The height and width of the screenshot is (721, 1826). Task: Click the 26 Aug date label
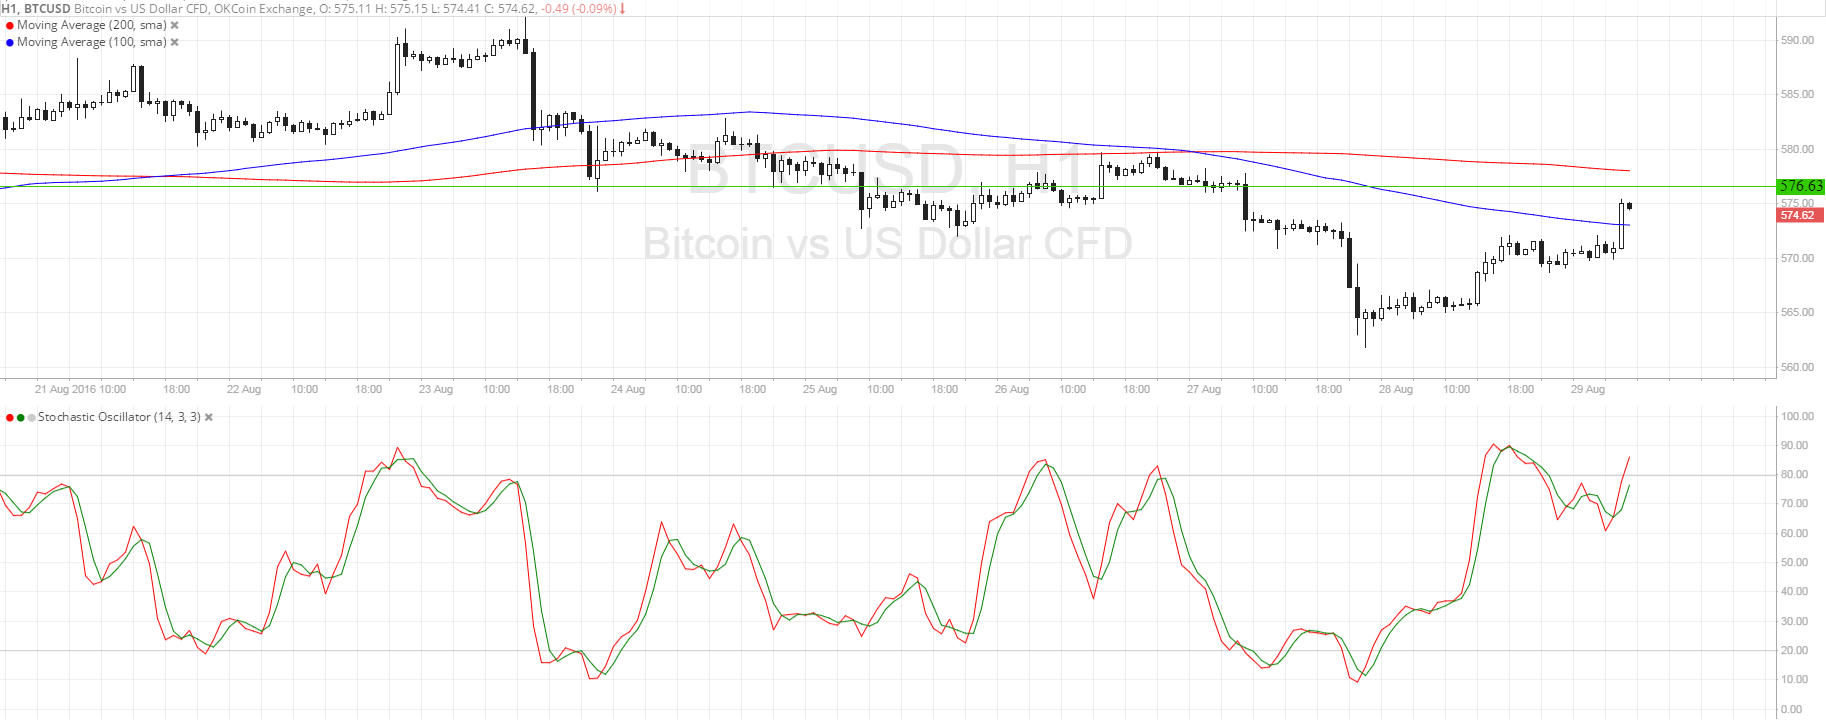click(1012, 390)
